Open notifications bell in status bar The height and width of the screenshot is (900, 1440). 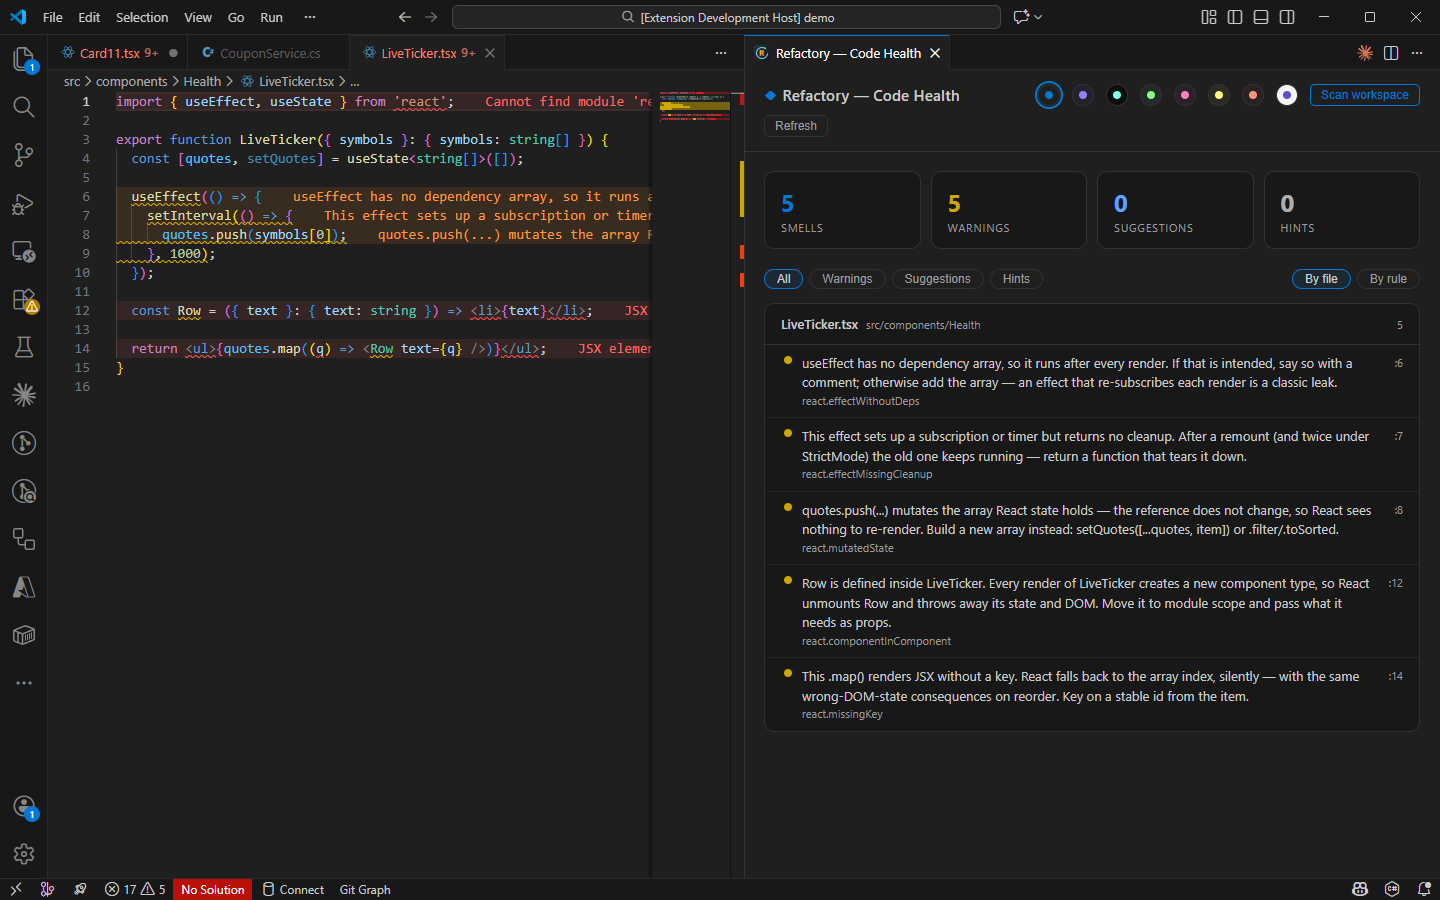pyautogui.click(x=1424, y=889)
